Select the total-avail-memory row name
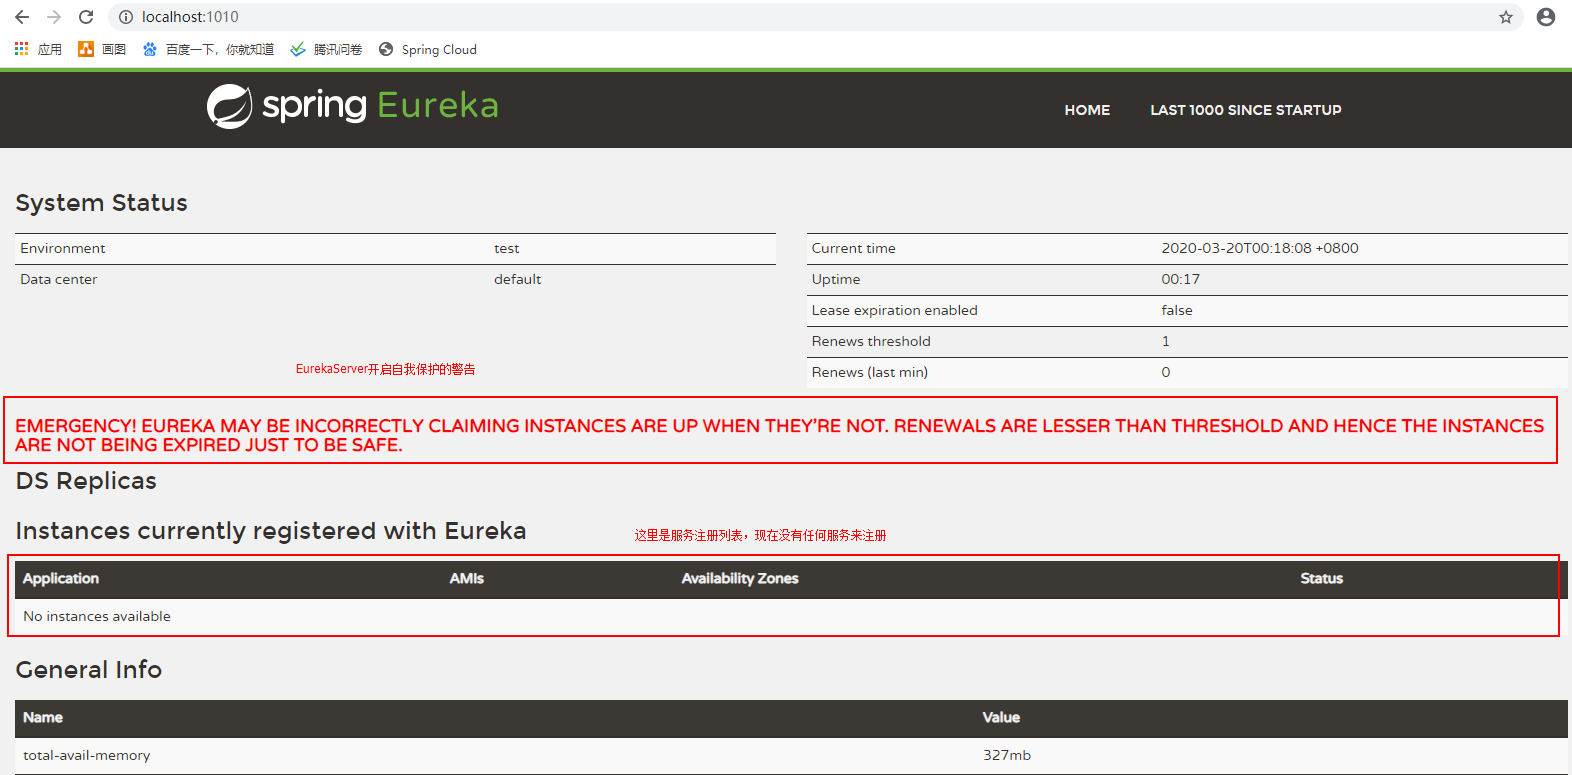The image size is (1572, 775). [x=87, y=755]
